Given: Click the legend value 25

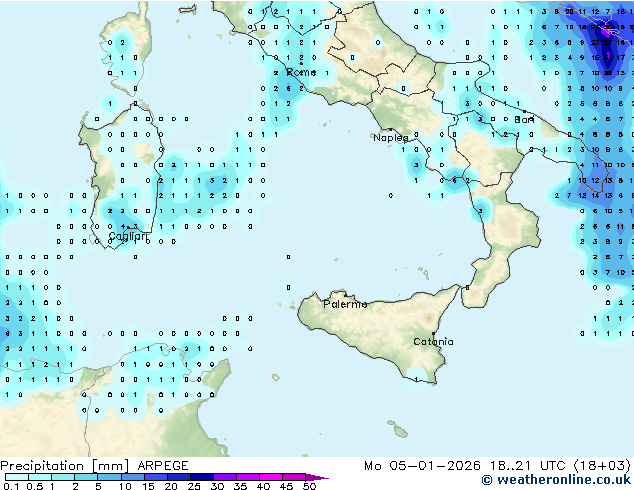Looking at the screenshot, I should point(194,486).
